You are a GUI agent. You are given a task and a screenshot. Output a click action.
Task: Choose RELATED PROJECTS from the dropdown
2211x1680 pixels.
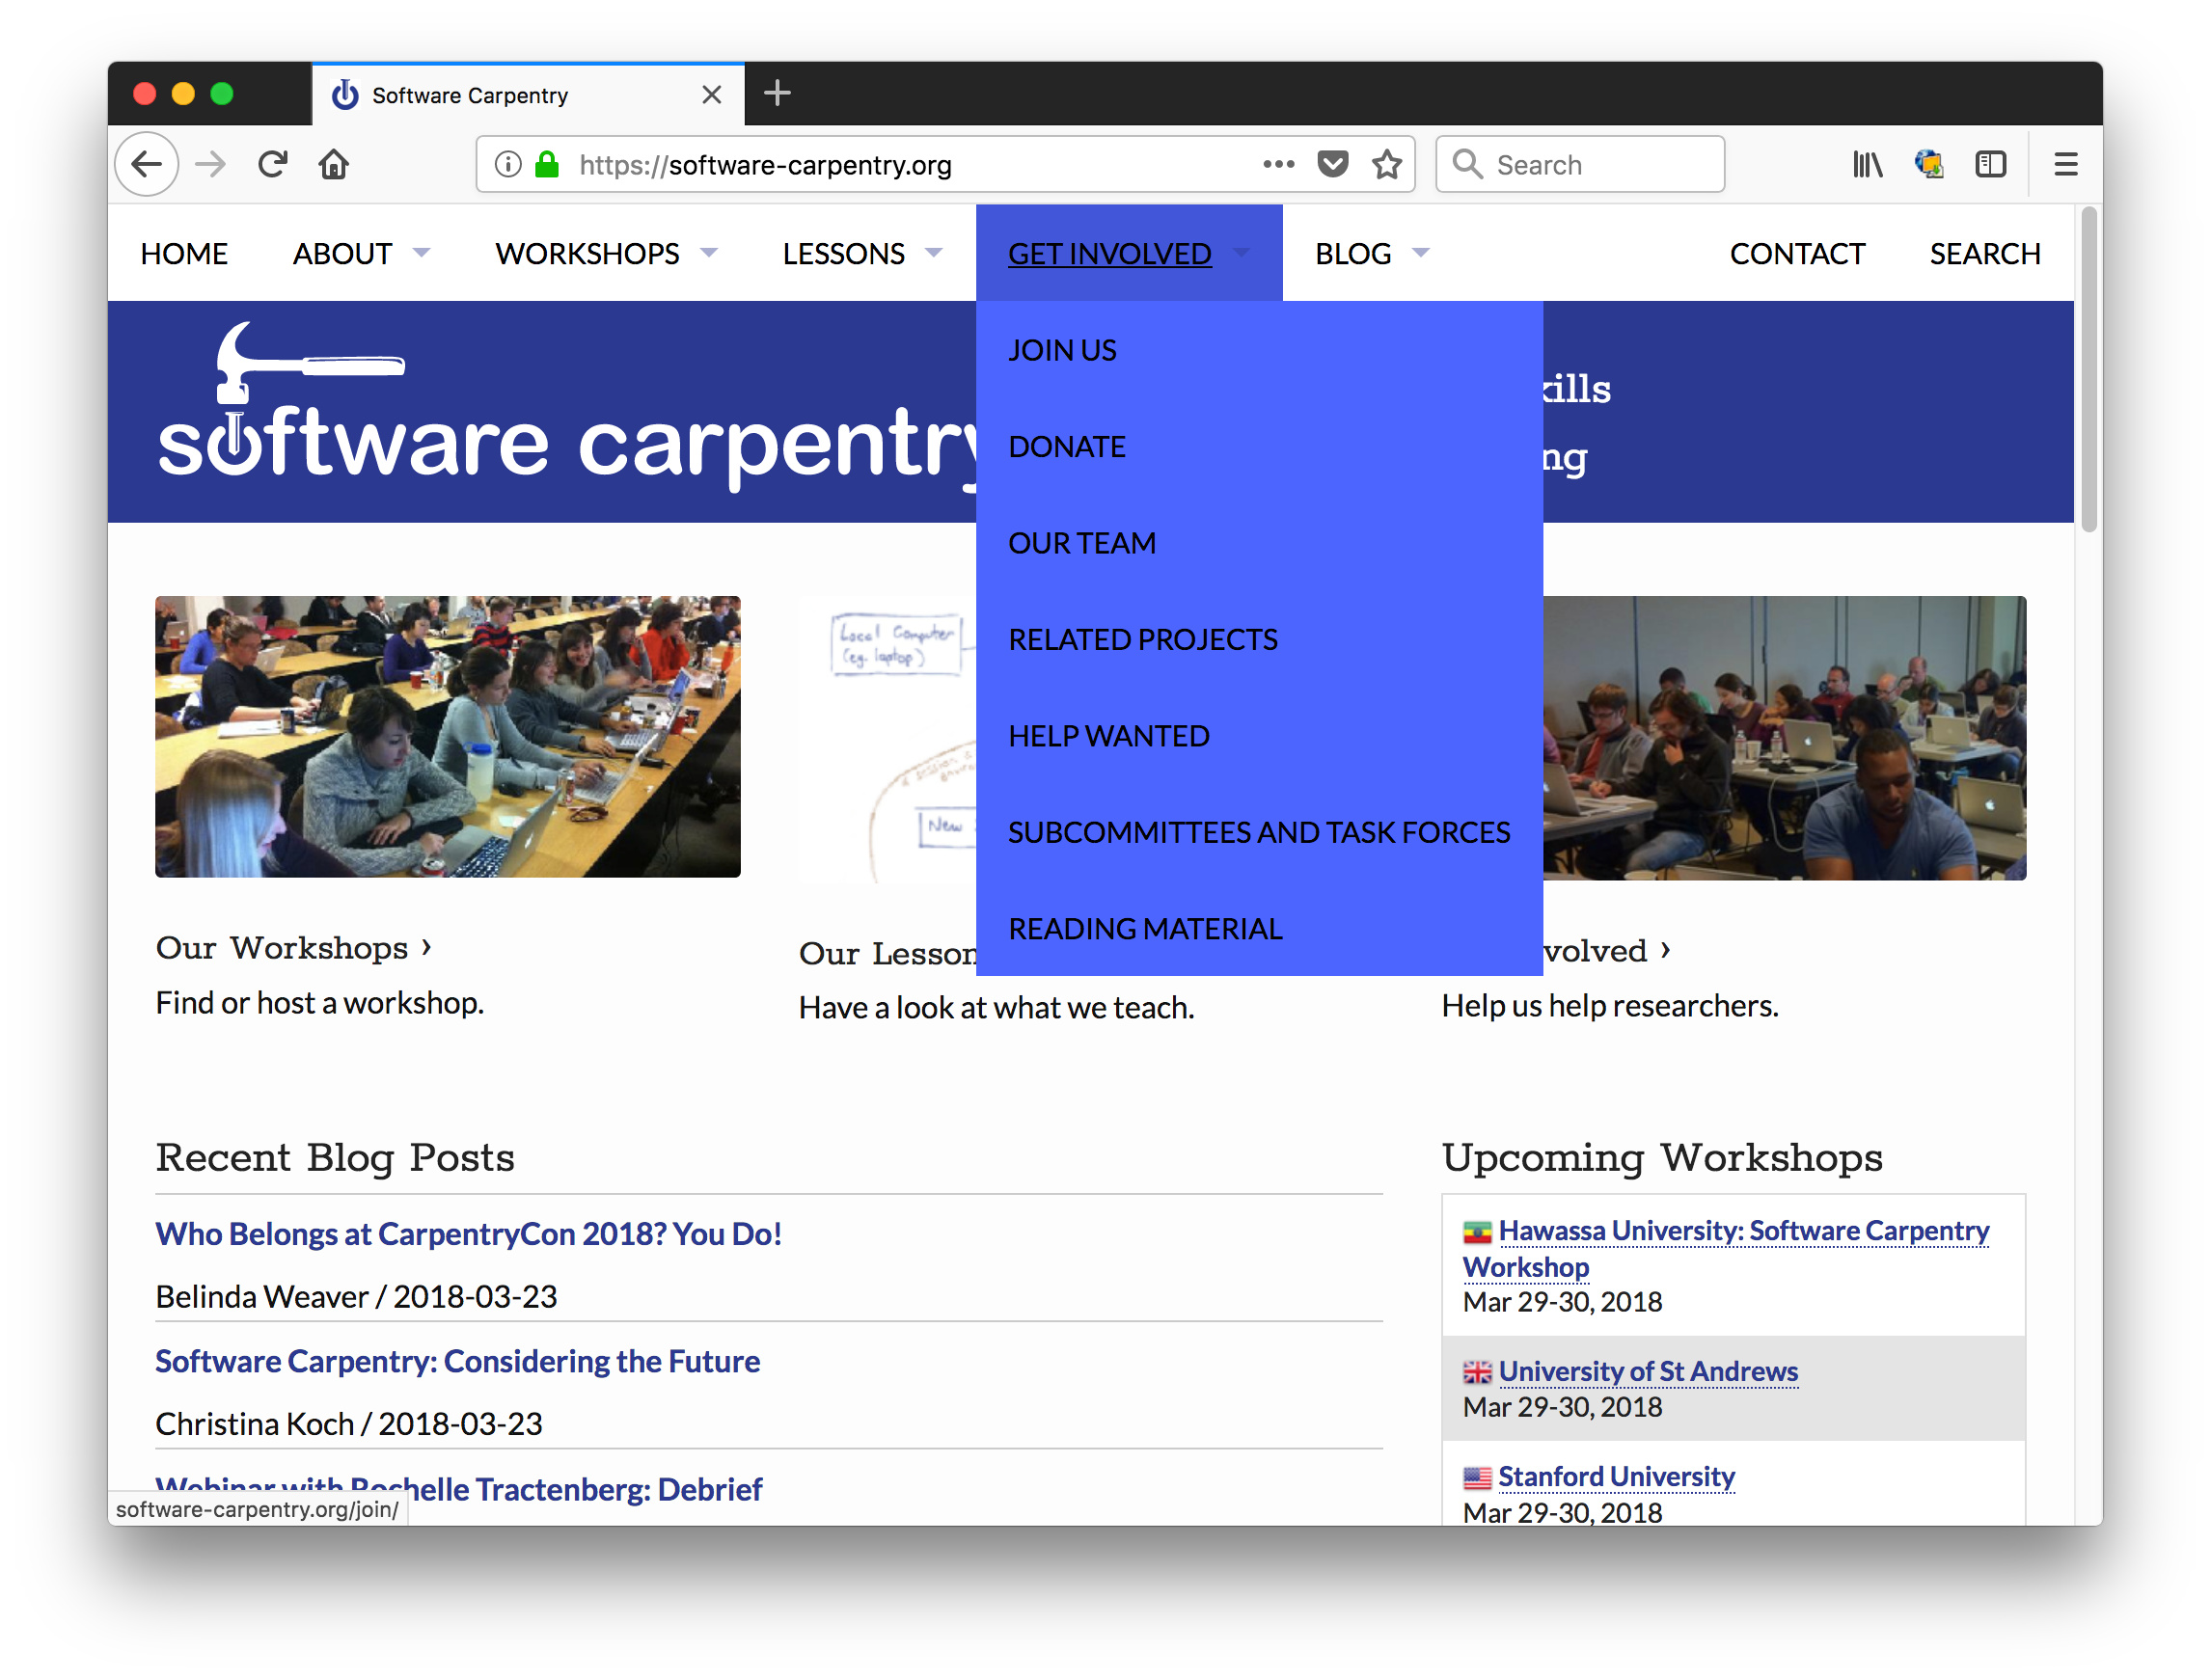[x=1259, y=639]
